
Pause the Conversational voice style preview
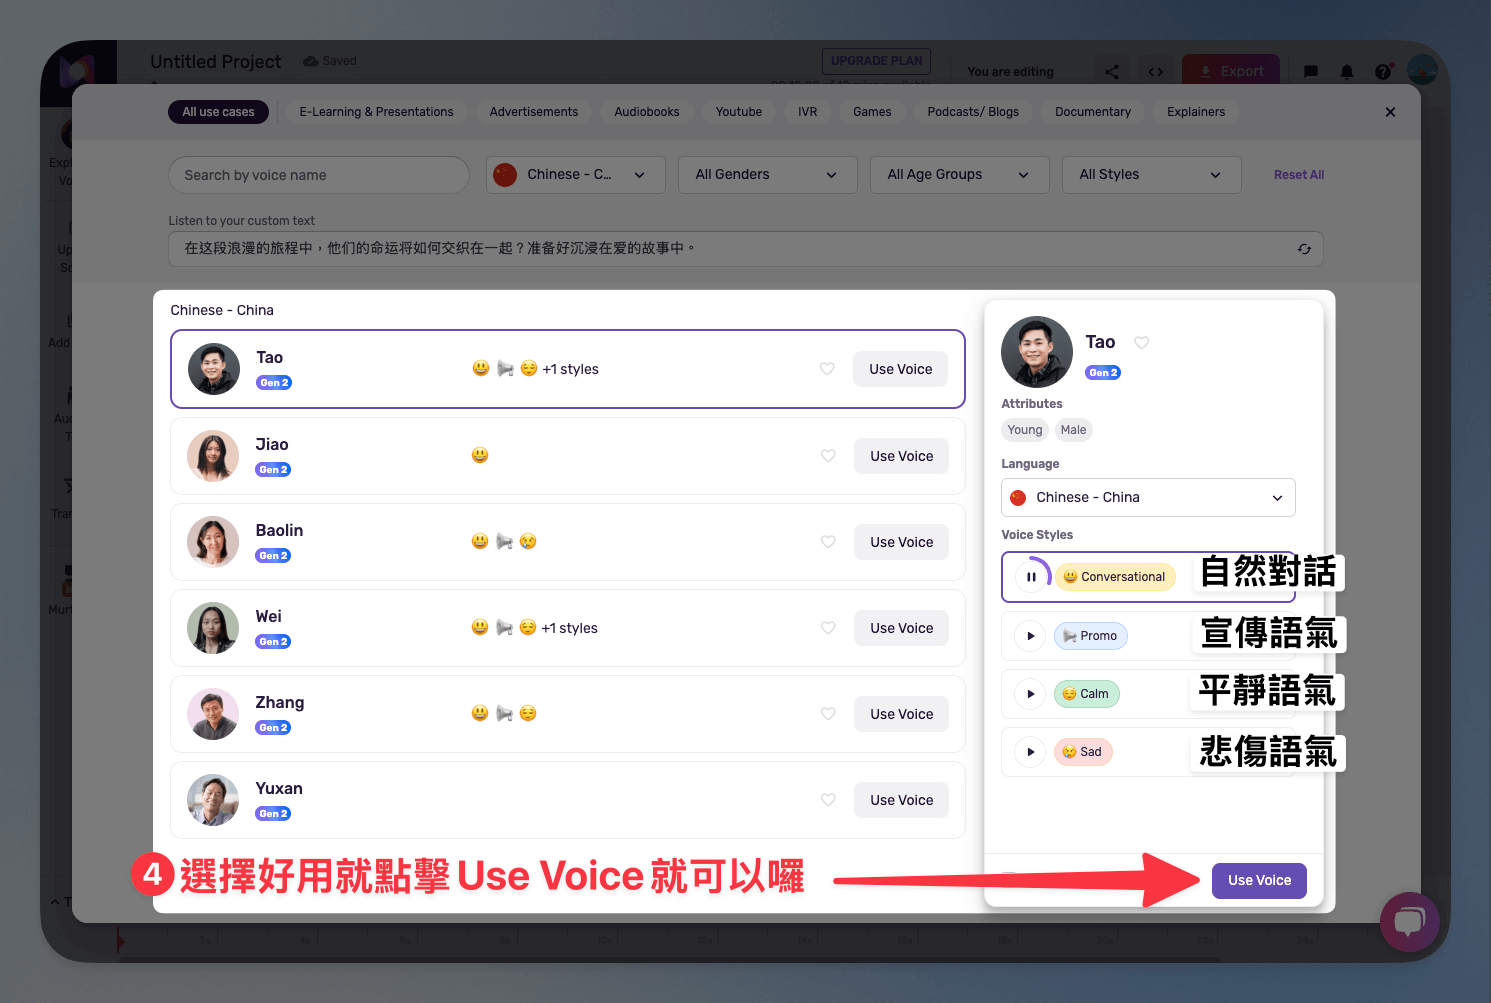(x=1031, y=577)
